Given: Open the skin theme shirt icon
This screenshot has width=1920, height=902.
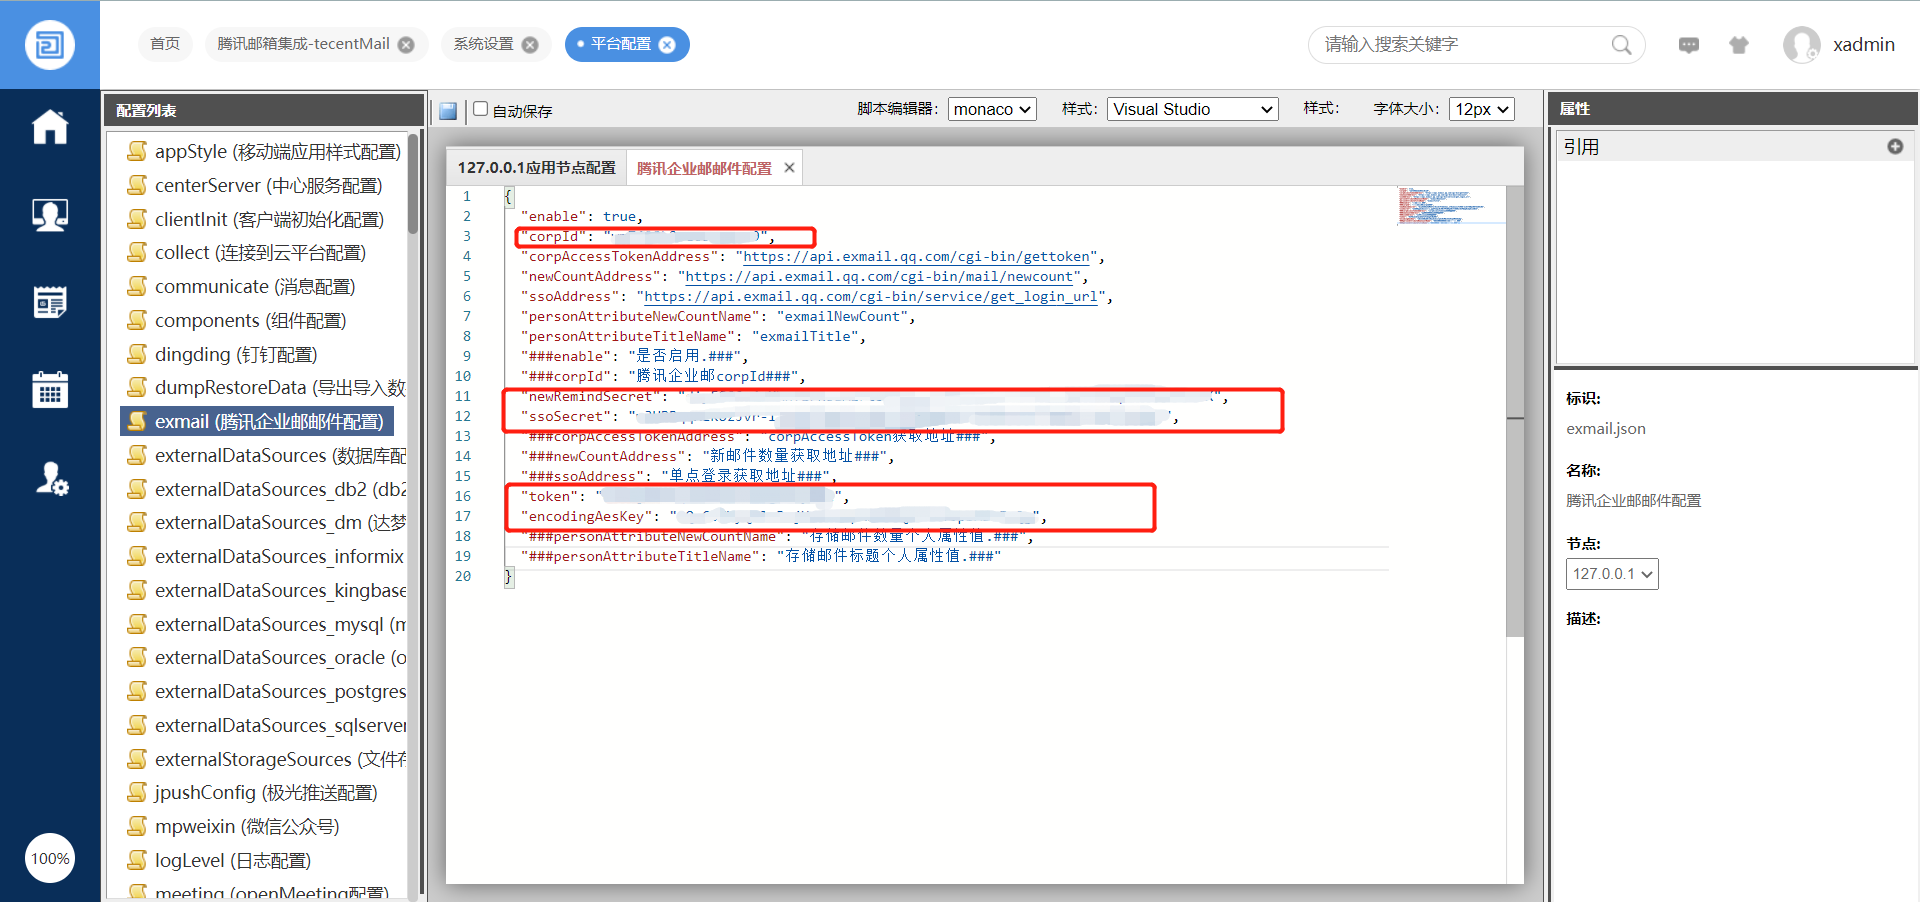Looking at the screenshot, I should [x=1739, y=45].
